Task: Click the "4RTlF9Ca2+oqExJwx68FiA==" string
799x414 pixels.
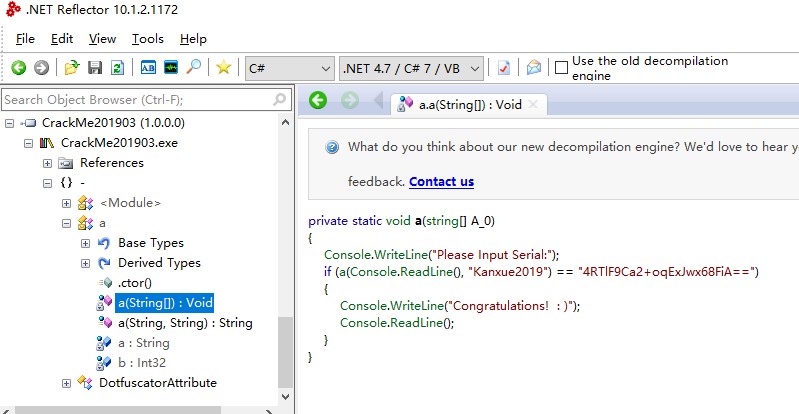Action: (x=666, y=272)
